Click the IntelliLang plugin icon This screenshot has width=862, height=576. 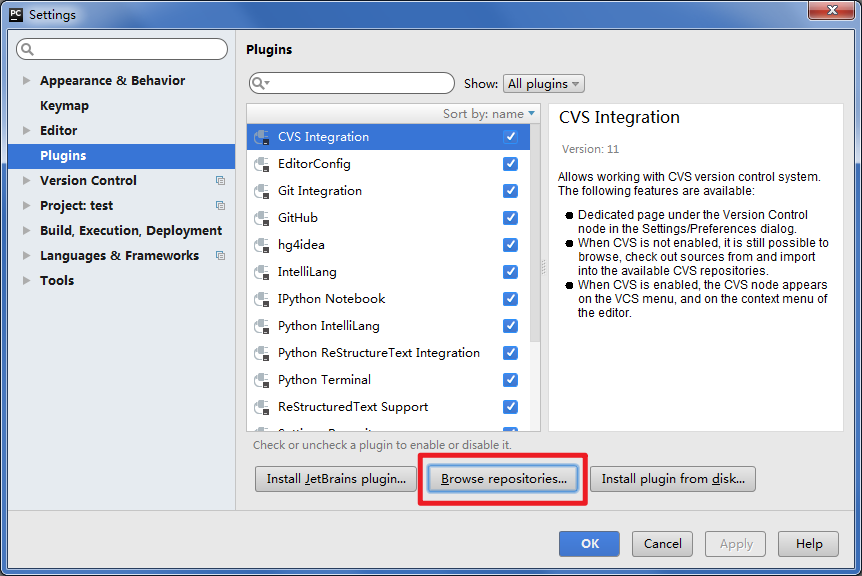pyautogui.click(x=262, y=272)
